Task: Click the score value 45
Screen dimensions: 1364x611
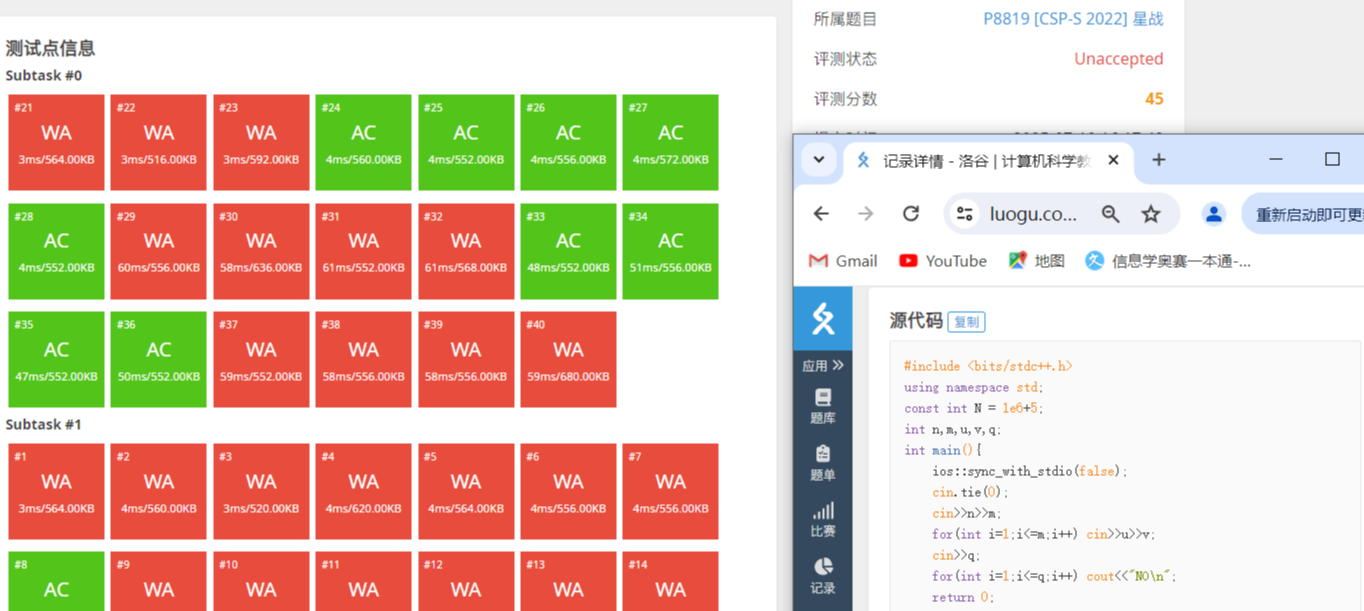Action: click(1154, 99)
